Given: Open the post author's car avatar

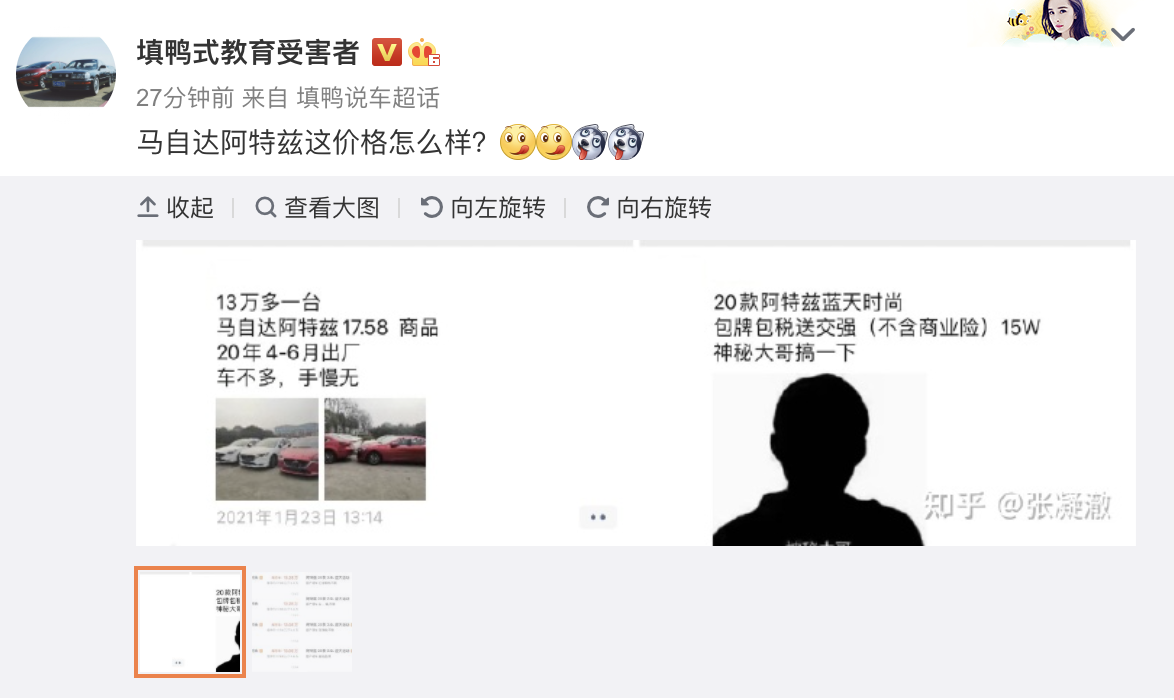Looking at the screenshot, I should pyautogui.click(x=66, y=72).
